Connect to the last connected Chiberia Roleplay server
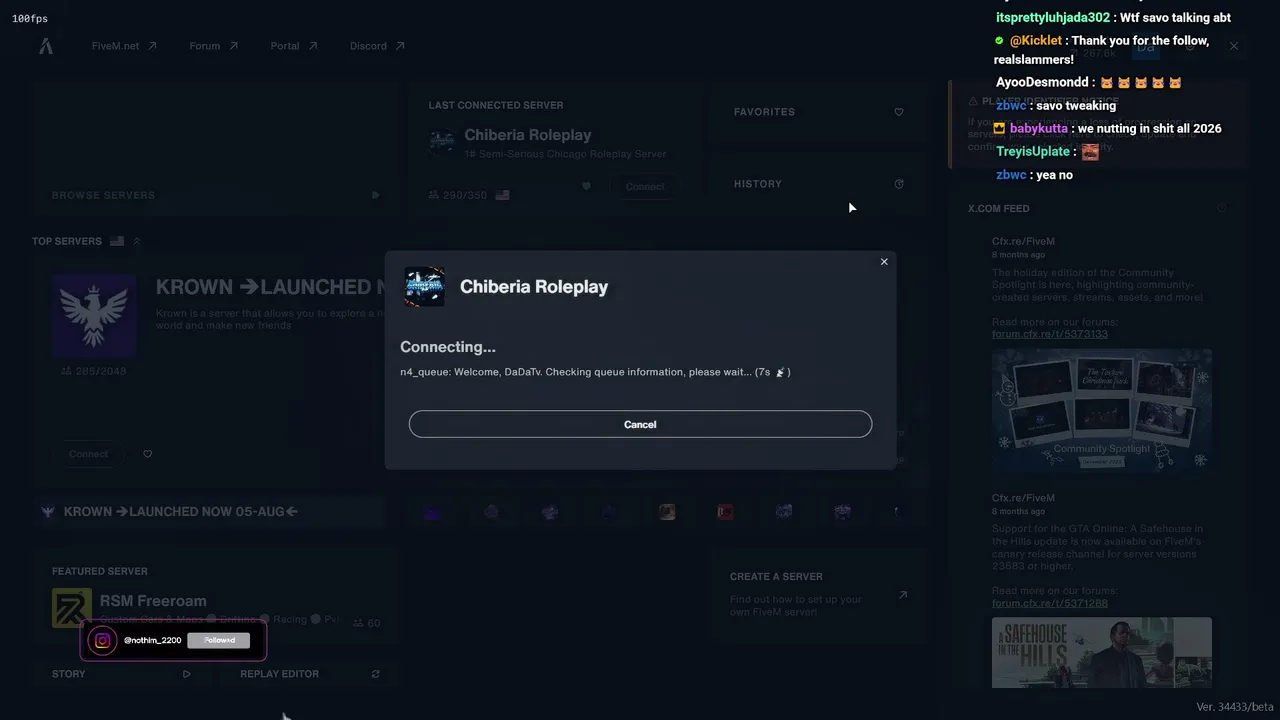Viewport: 1280px width, 720px height. tap(645, 186)
